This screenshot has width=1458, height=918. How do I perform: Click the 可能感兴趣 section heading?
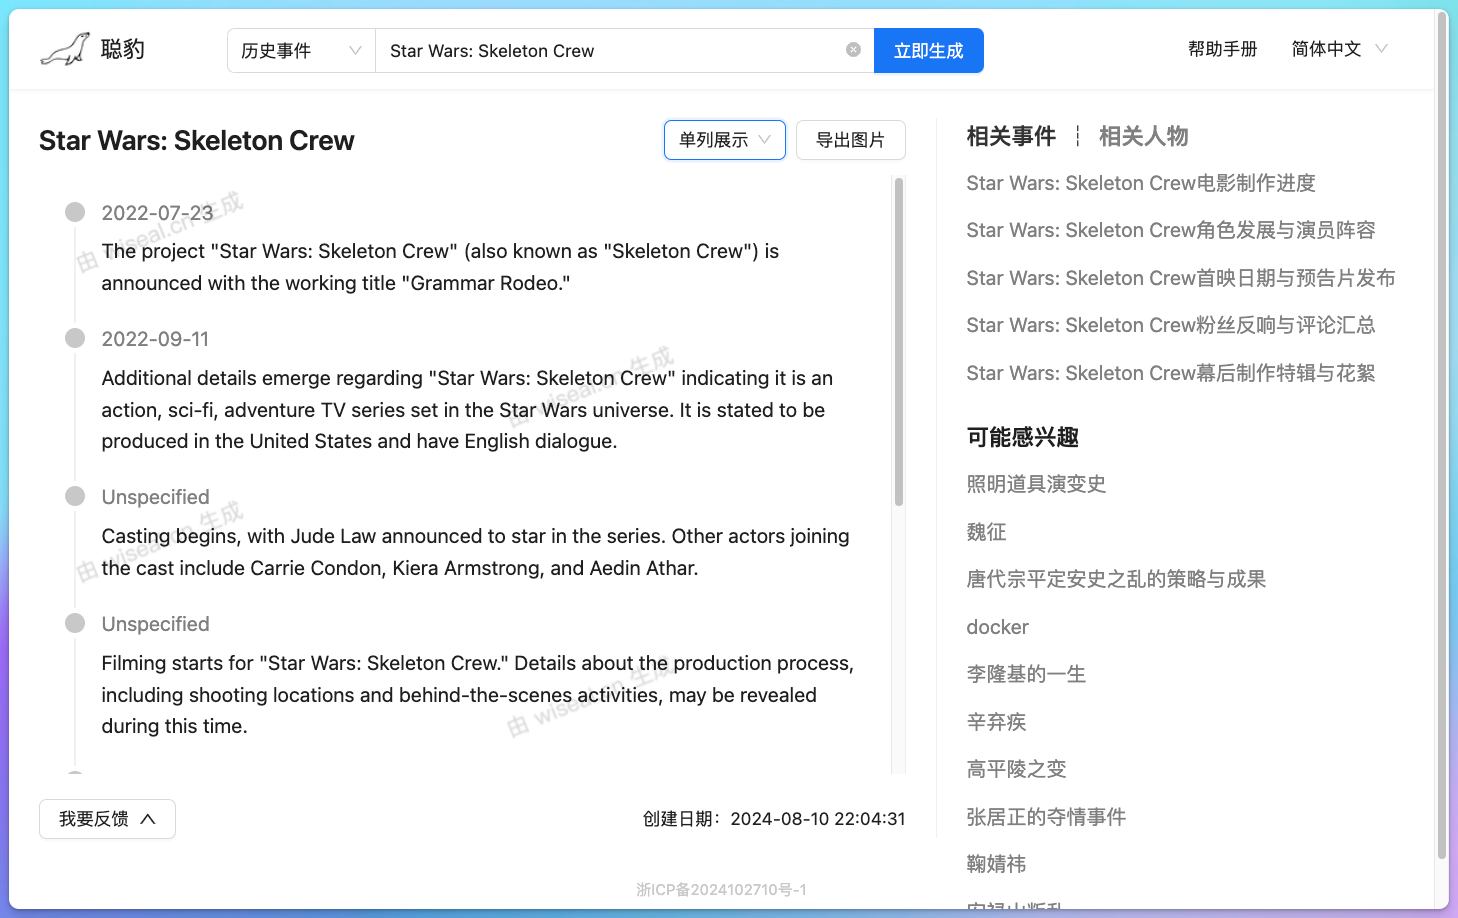(x=1022, y=437)
